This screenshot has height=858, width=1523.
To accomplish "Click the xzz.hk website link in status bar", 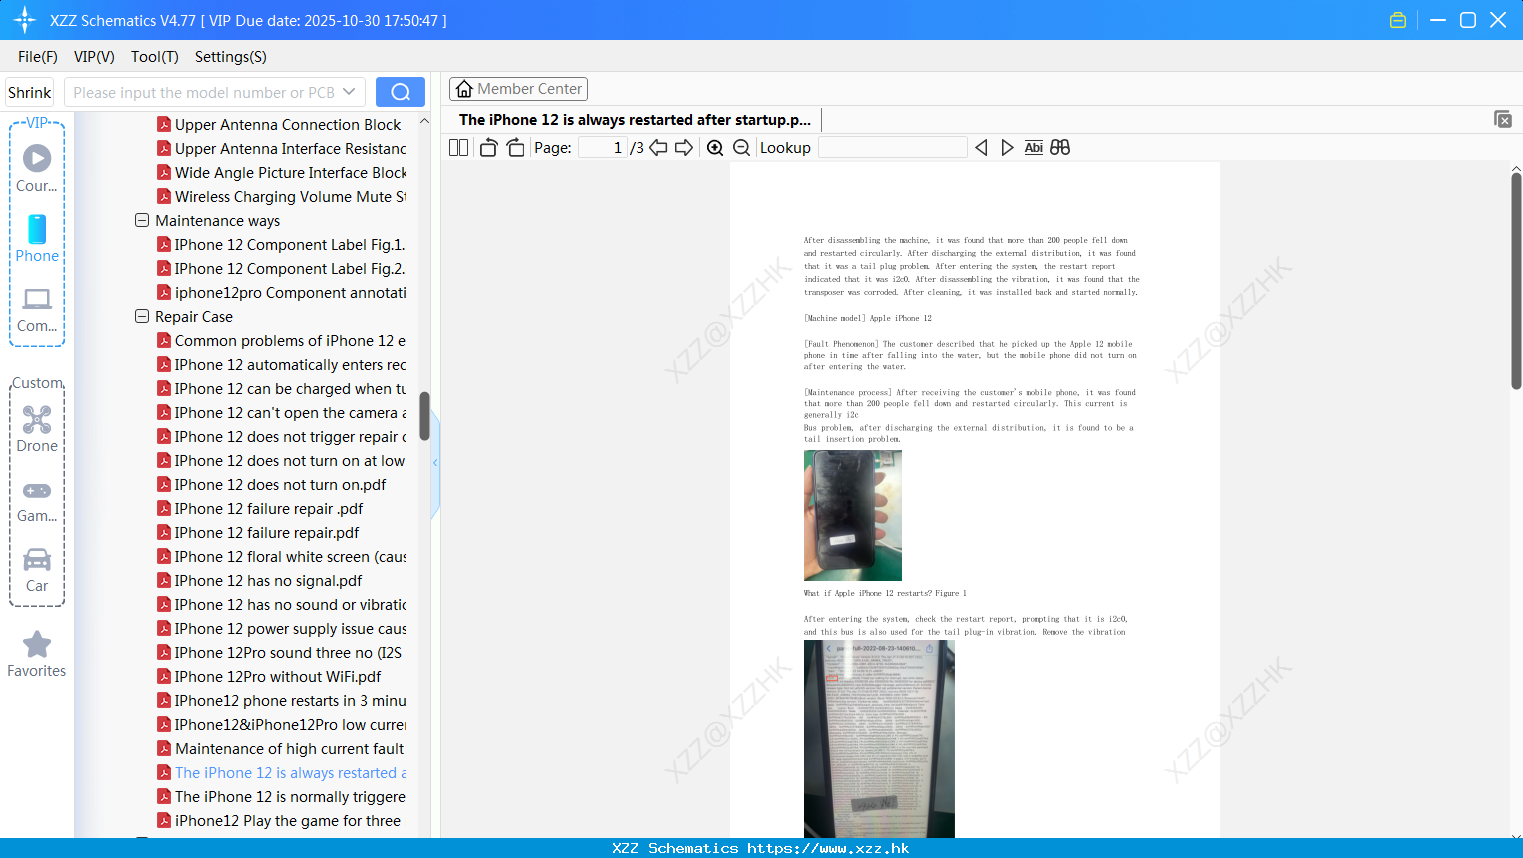I will (828, 848).
